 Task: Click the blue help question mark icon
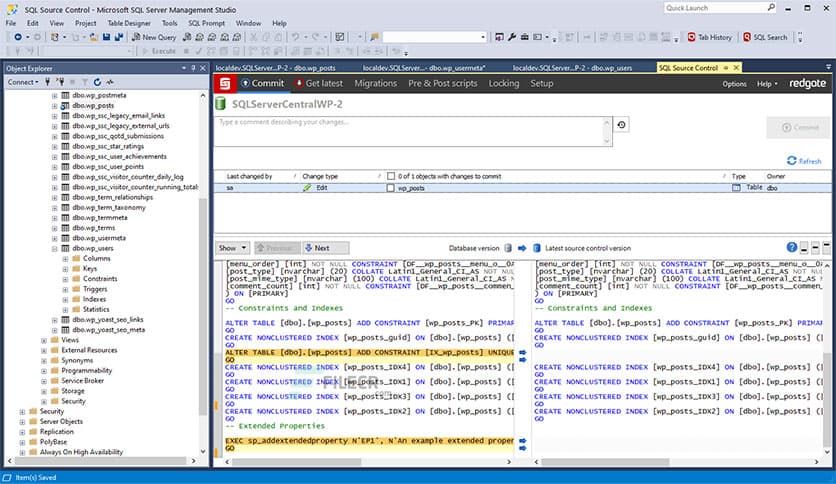[x=791, y=247]
